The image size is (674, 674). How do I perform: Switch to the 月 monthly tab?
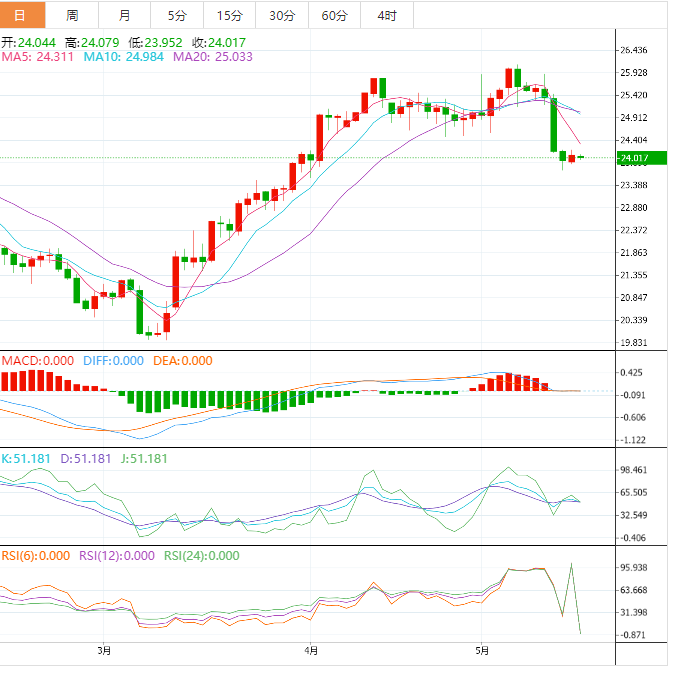point(125,15)
